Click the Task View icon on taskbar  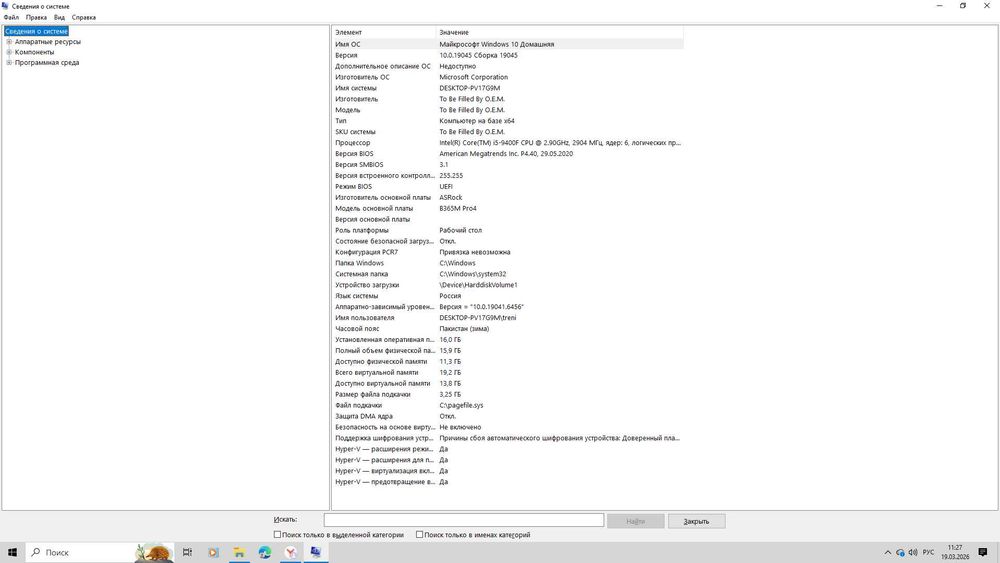187,552
